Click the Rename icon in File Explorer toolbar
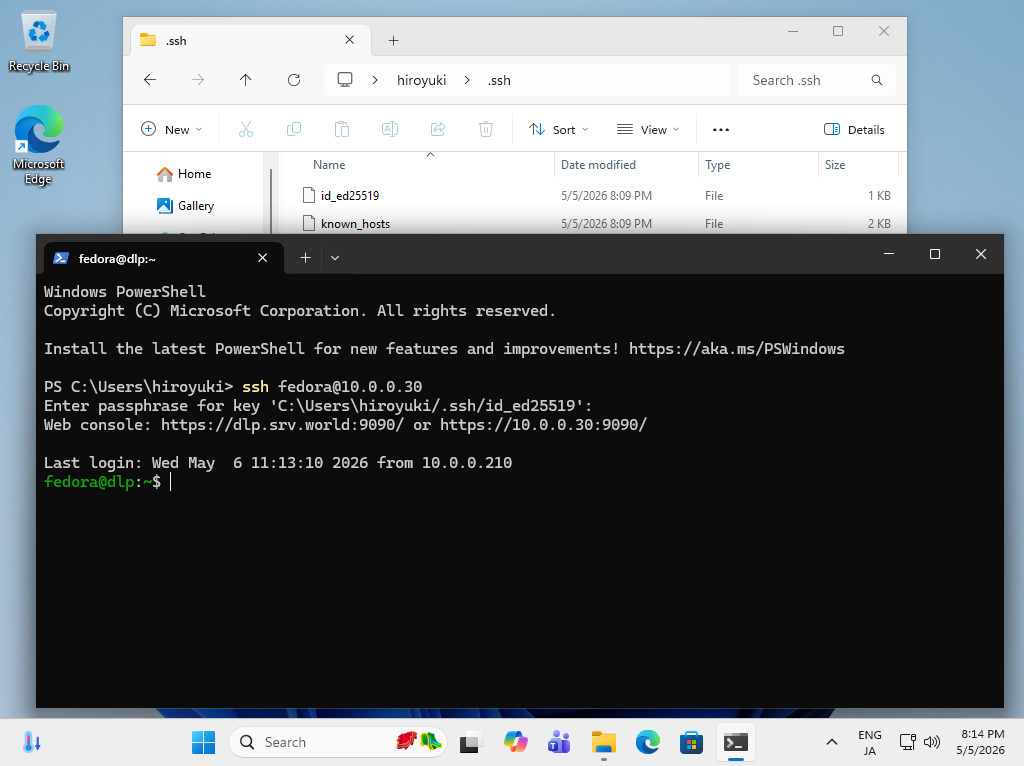Screen dimensions: 1024x766 [390, 129]
